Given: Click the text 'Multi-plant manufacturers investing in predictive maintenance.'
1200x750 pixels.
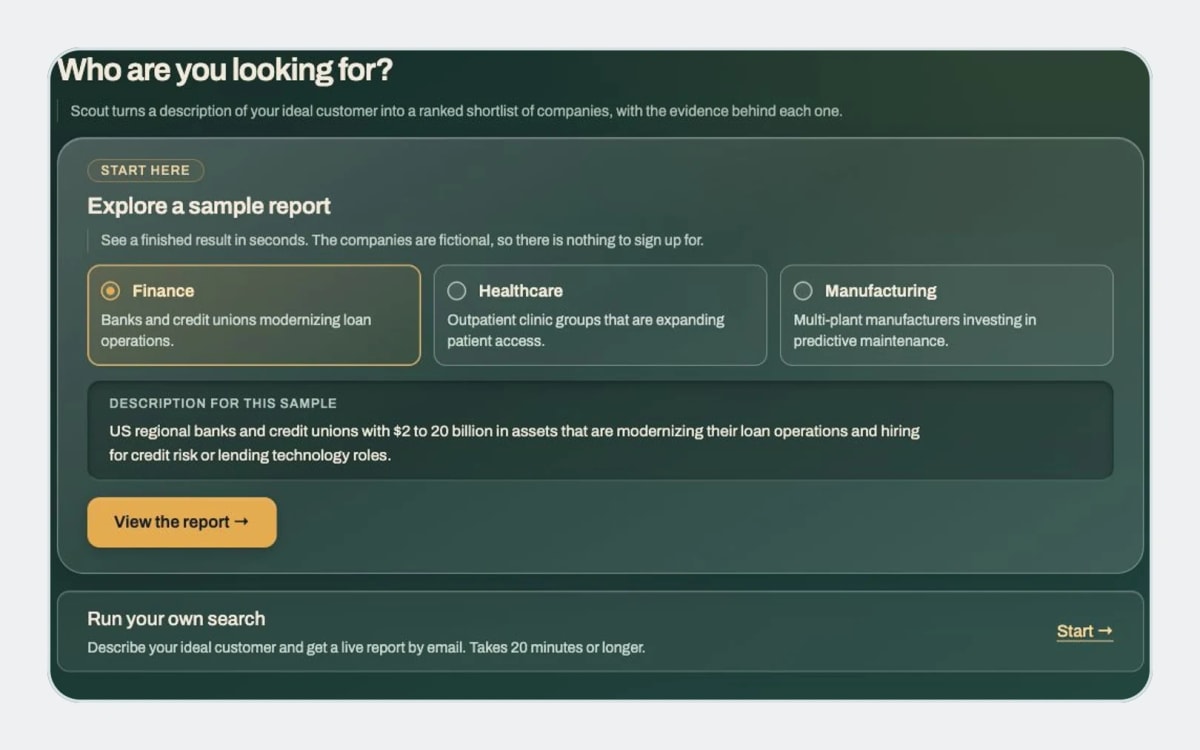Looking at the screenshot, I should [915, 330].
